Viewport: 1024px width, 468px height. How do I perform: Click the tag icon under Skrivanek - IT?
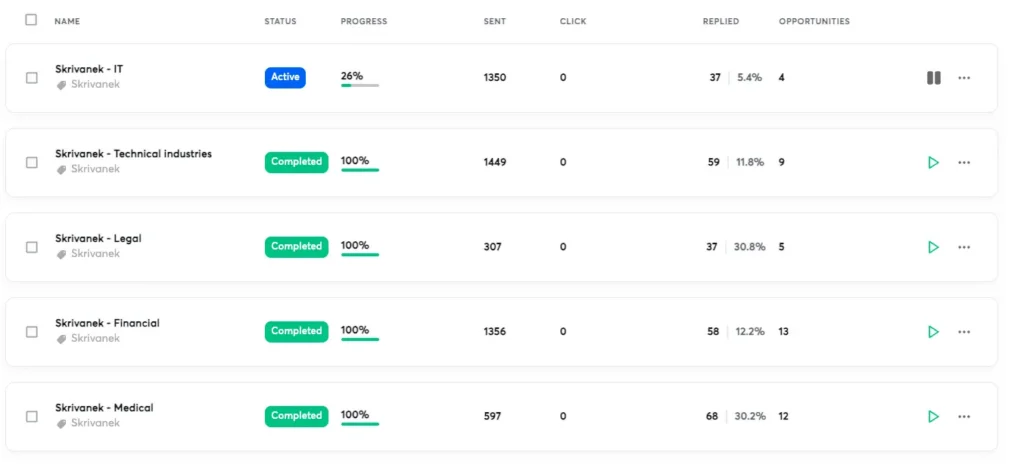coord(61,85)
